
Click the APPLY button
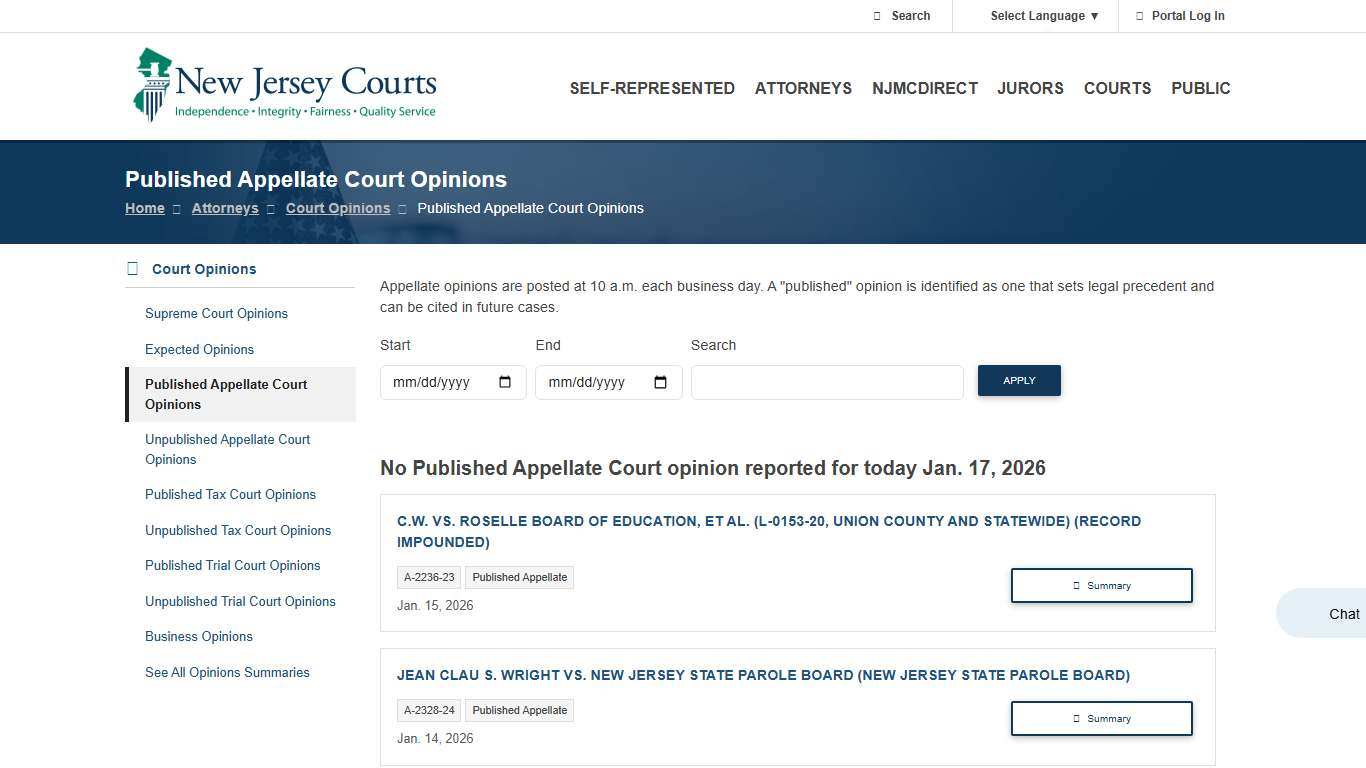coord(1019,380)
